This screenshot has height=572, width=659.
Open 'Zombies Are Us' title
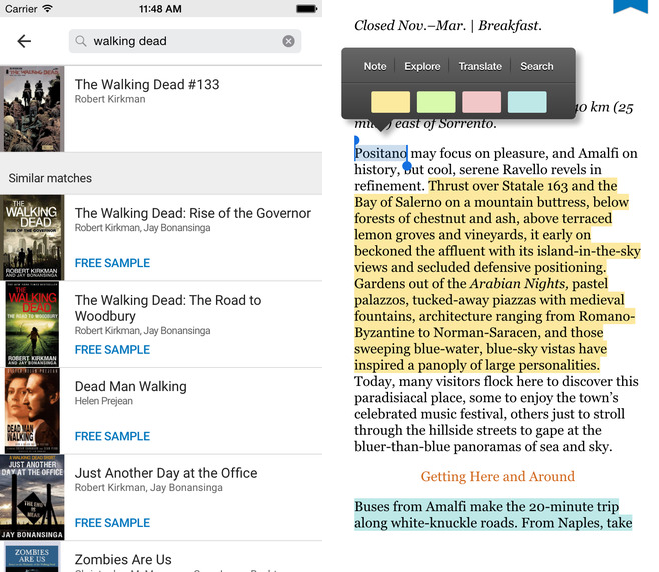point(123,560)
